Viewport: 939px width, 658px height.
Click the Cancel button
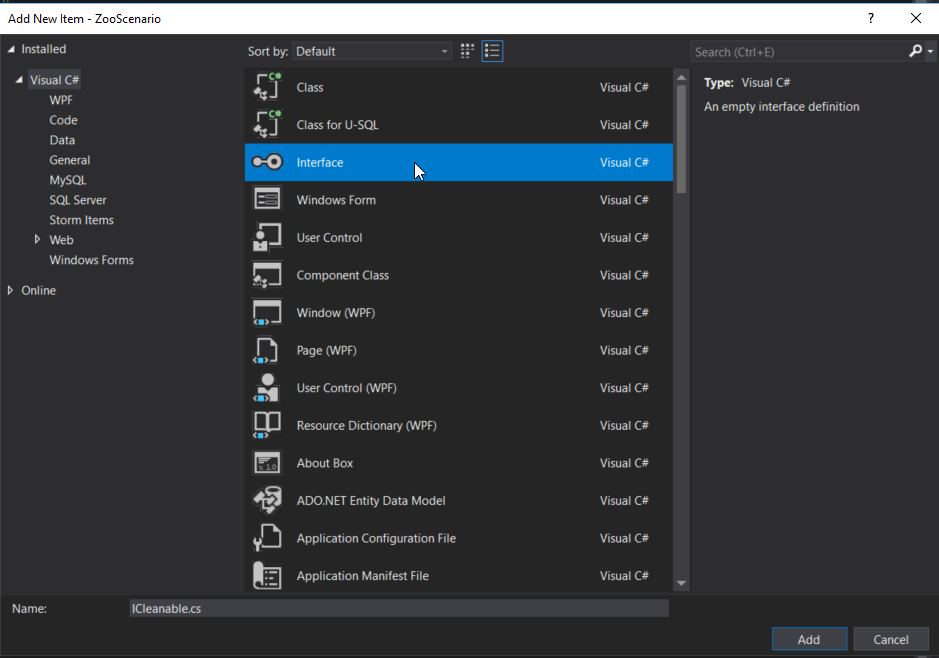891,640
